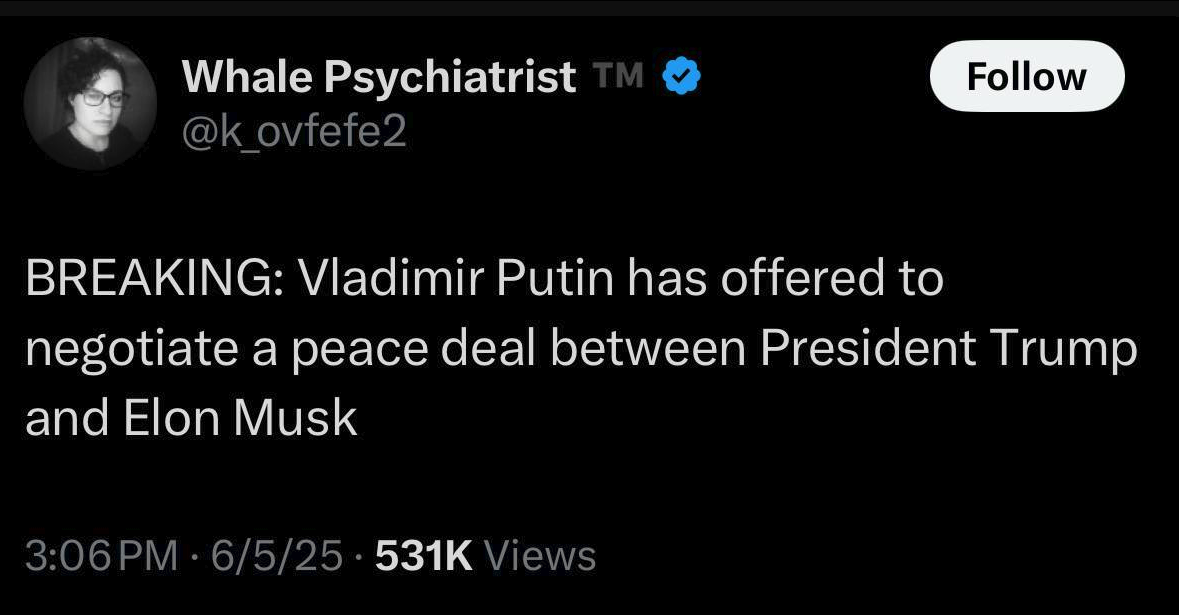Image resolution: width=1179 pixels, height=615 pixels.
Task: Open the Whale Psychiatrist profile avatar
Action: (x=90, y=104)
